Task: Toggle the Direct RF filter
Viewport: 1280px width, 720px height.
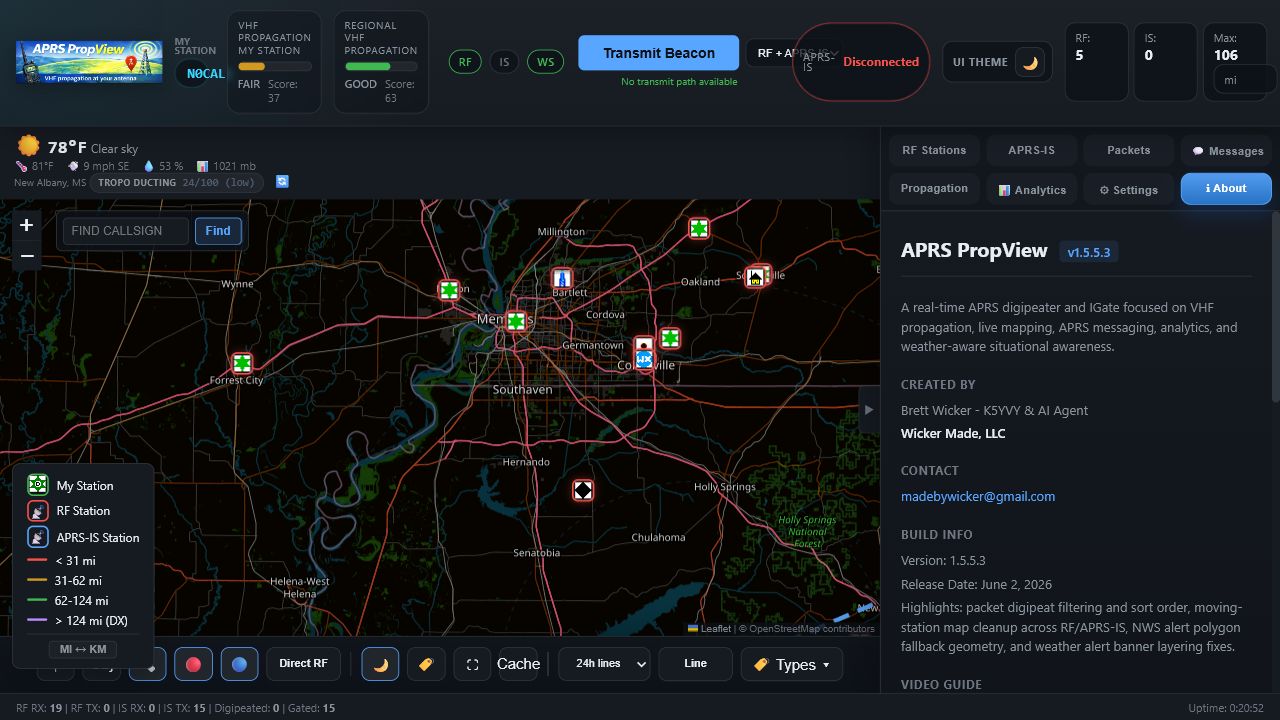Action: click(303, 664)
